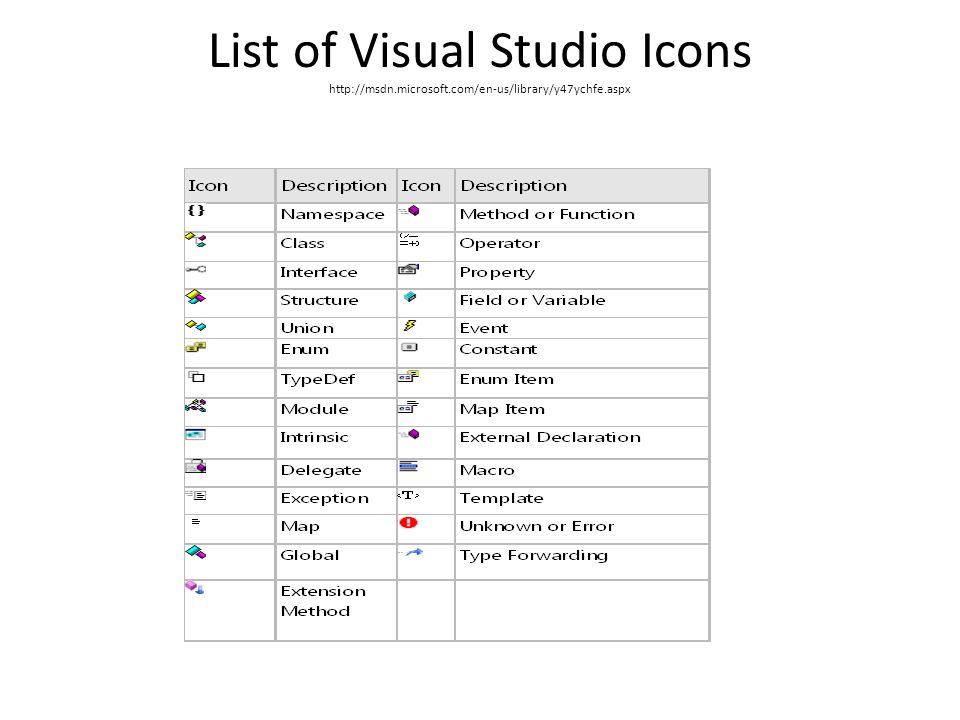Select the 'Operator' description text

(x=500, y=244)
